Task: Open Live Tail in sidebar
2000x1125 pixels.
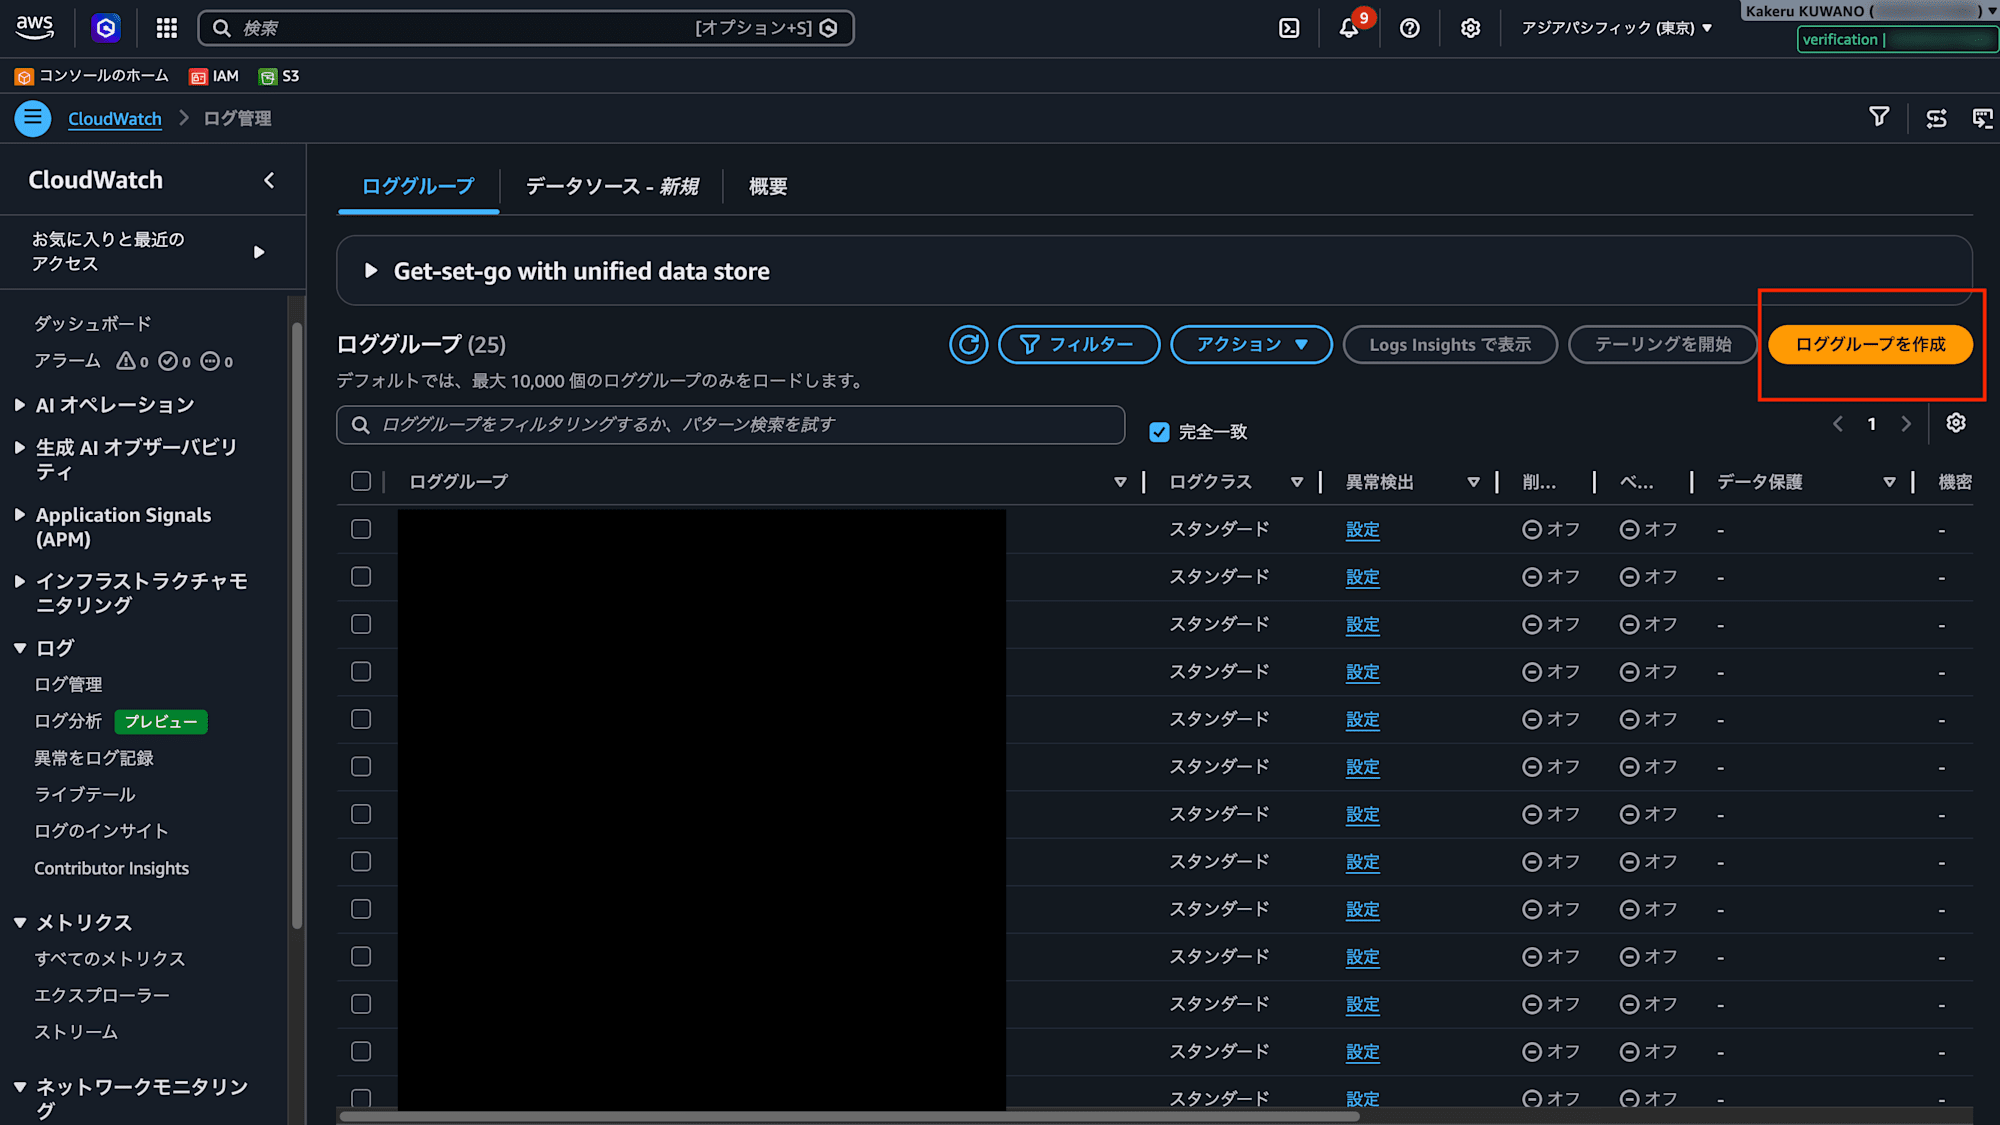Action: pyautogui.click(x=85, y=795)
